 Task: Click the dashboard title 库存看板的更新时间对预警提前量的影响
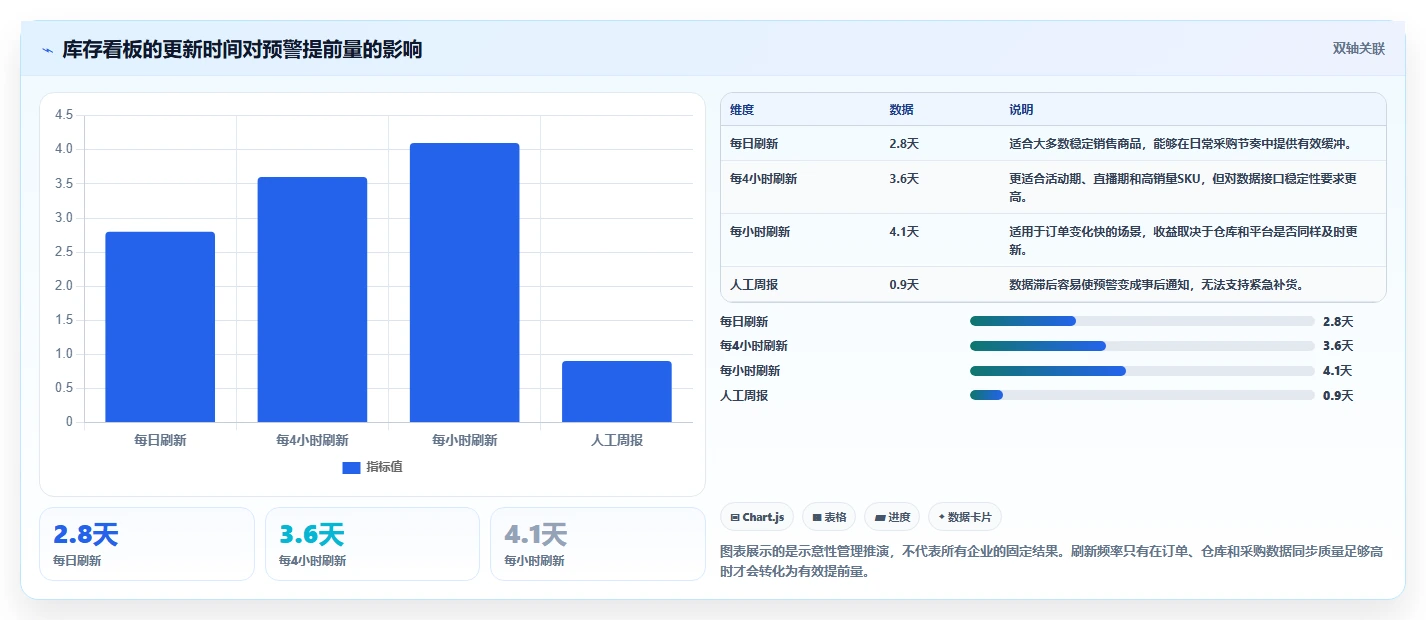click(x=242, y=50)
